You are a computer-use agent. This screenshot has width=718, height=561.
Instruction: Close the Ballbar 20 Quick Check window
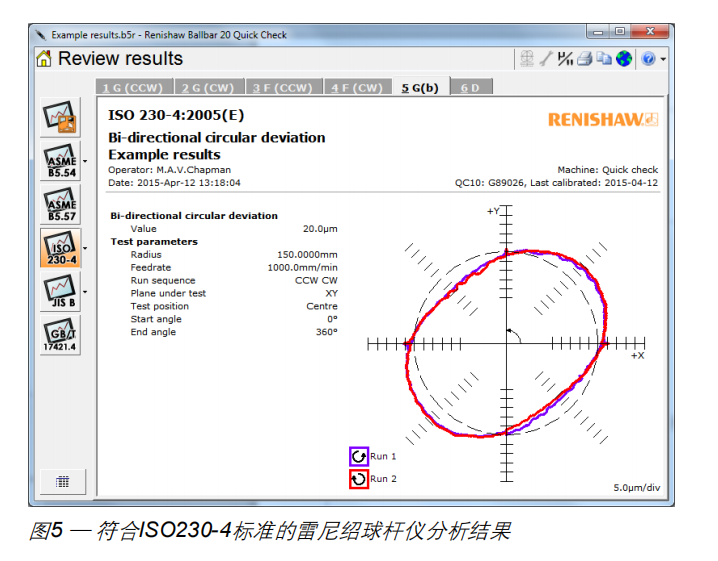(650, 31)
